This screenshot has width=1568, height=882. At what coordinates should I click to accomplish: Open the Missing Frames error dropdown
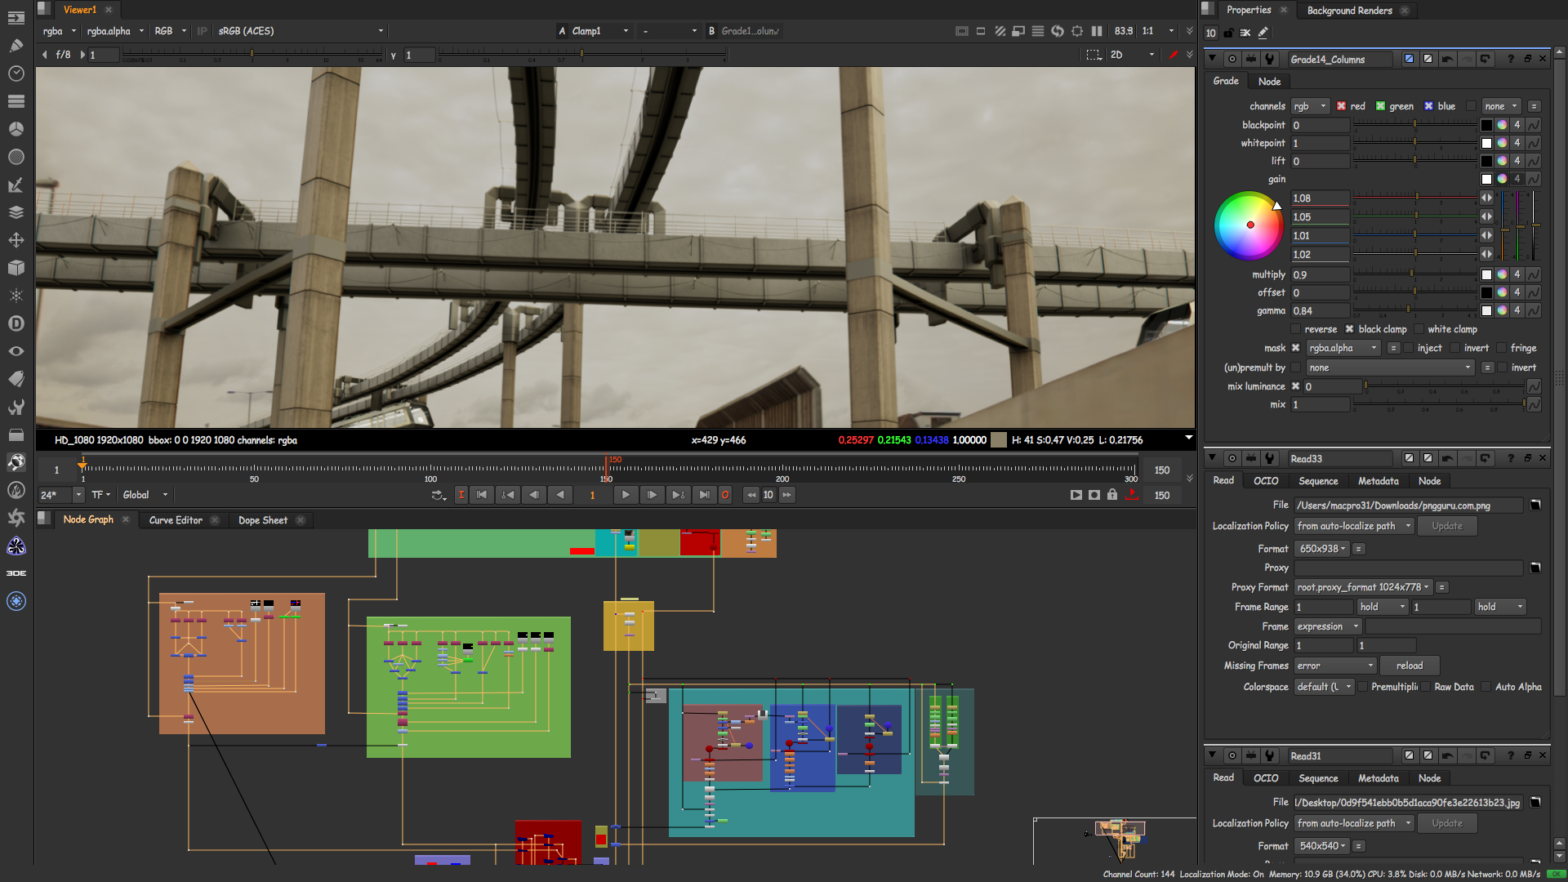coord(1334,666)
